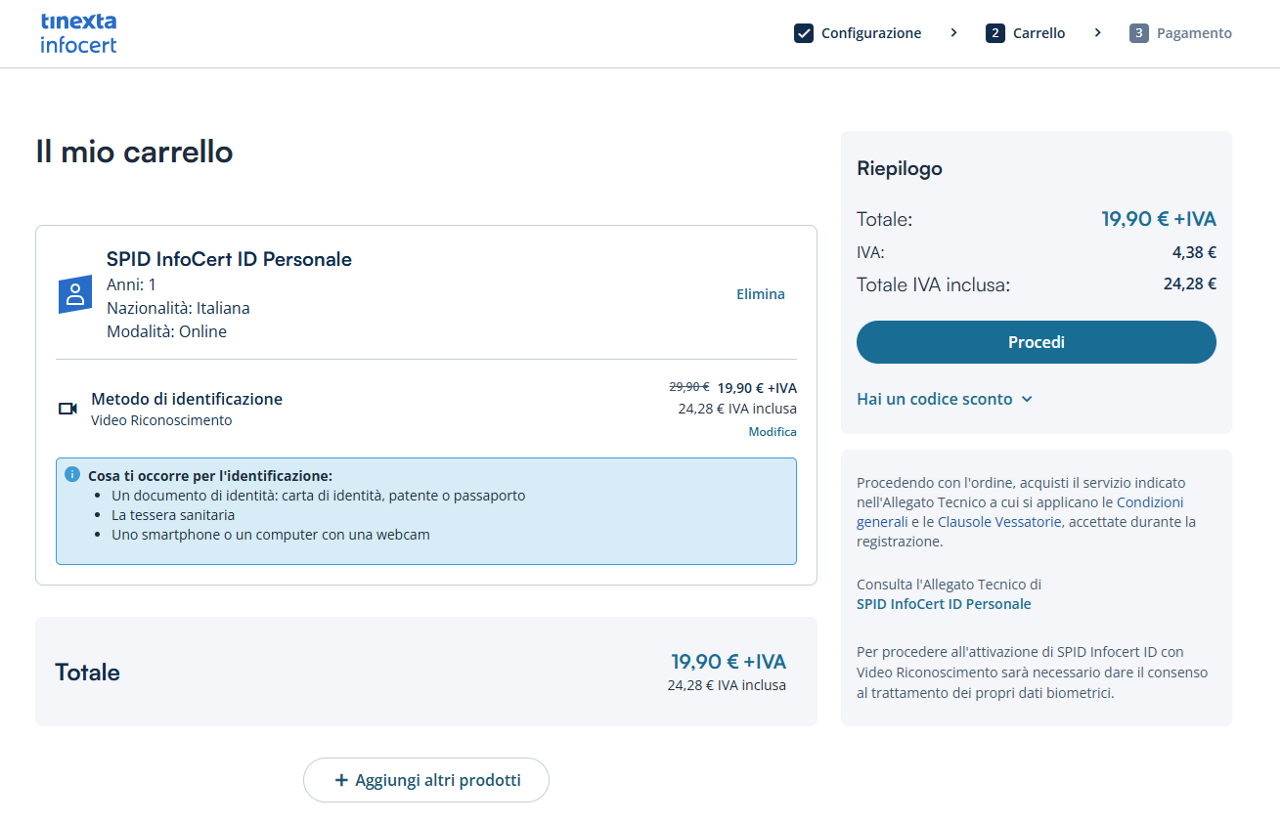Click the video camera identification icon

[x=68, y=408]
